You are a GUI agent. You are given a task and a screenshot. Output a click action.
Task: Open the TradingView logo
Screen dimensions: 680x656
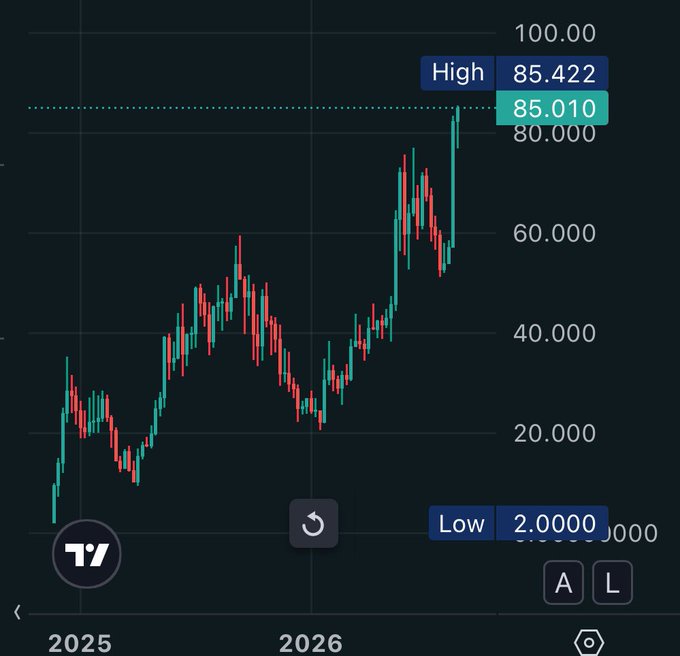(87, 554)
